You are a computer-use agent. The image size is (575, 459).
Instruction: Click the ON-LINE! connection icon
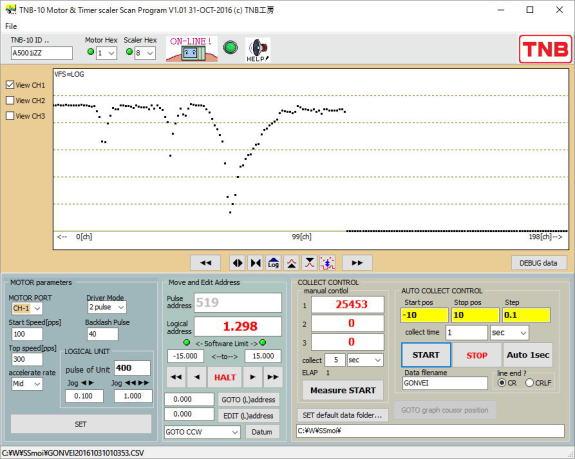point(191,49)
